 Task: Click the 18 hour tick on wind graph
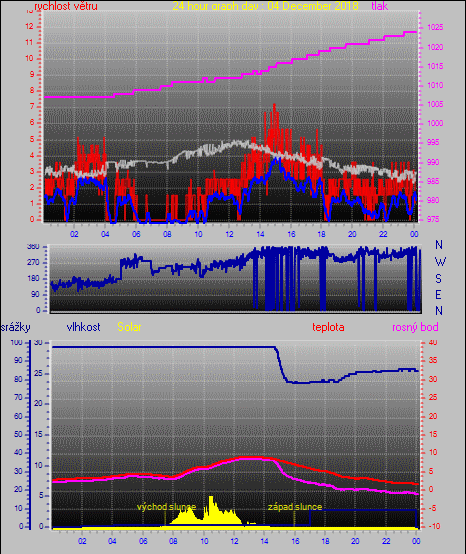point(322,234)
